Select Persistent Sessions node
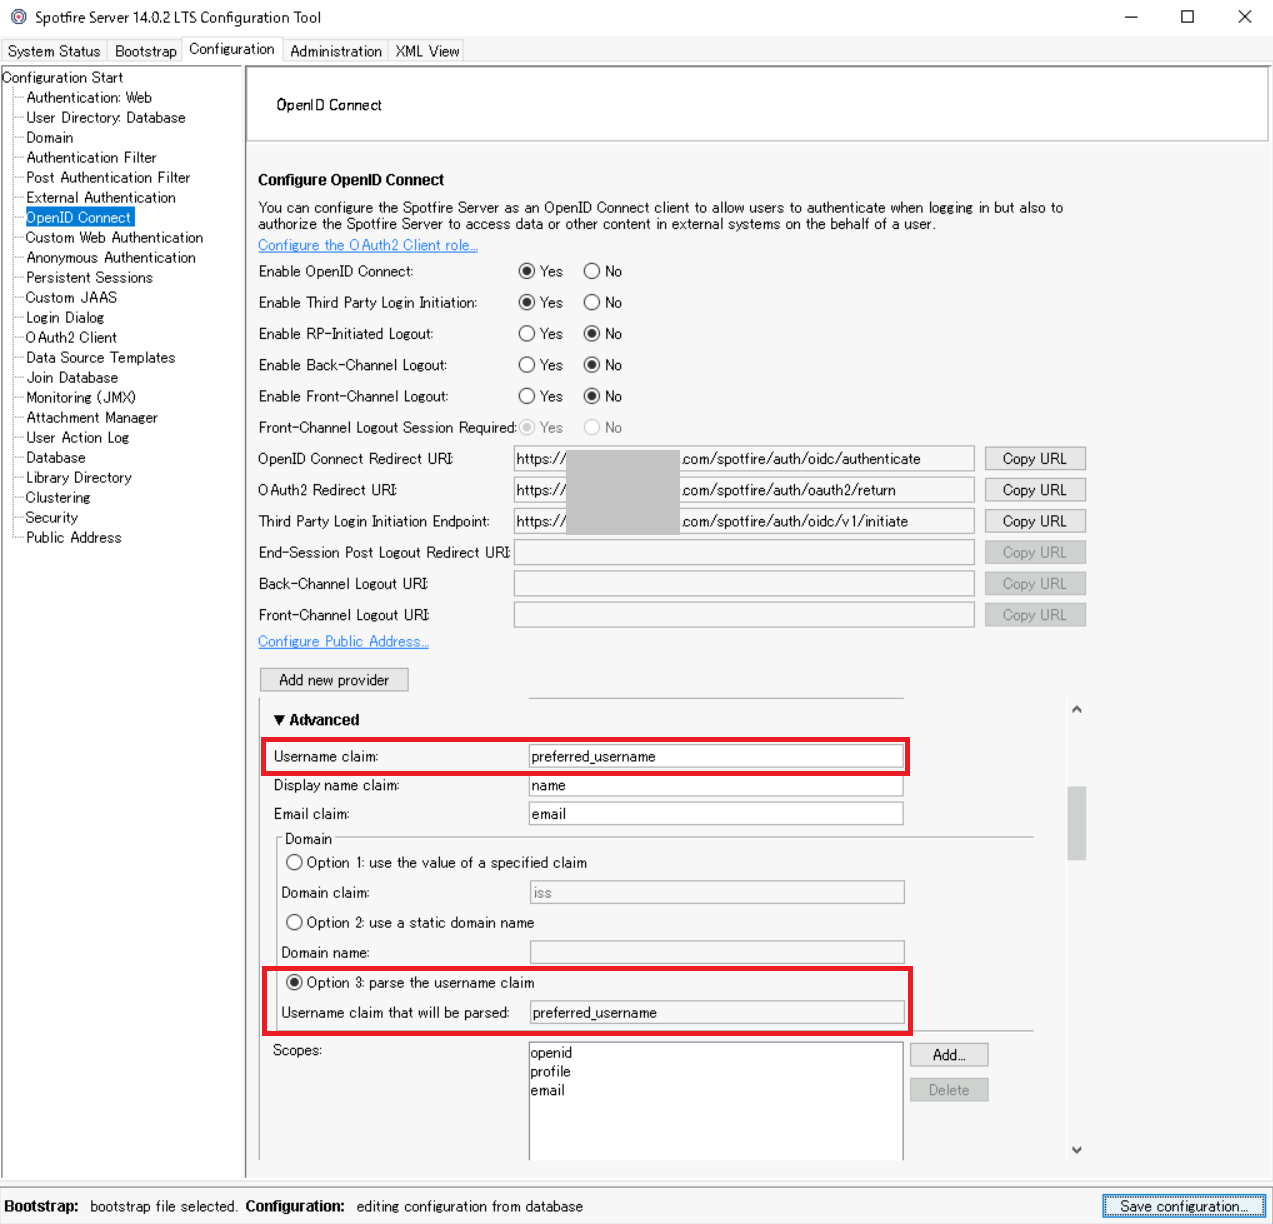 point(89,277)
